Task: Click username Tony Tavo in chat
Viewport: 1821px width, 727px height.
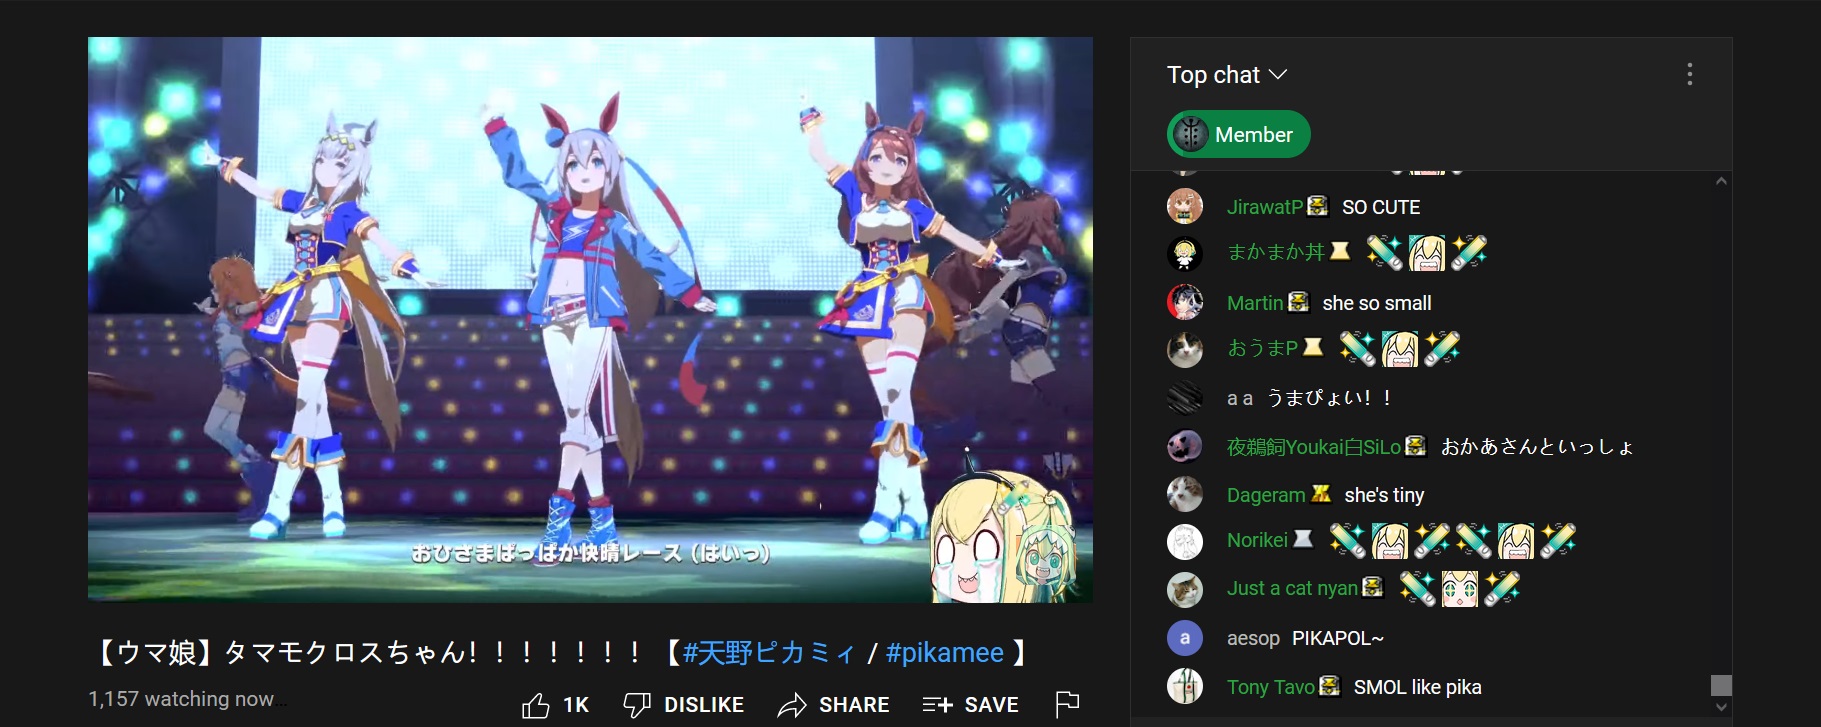Action: pyautogui.click(x=1271, y=687)
